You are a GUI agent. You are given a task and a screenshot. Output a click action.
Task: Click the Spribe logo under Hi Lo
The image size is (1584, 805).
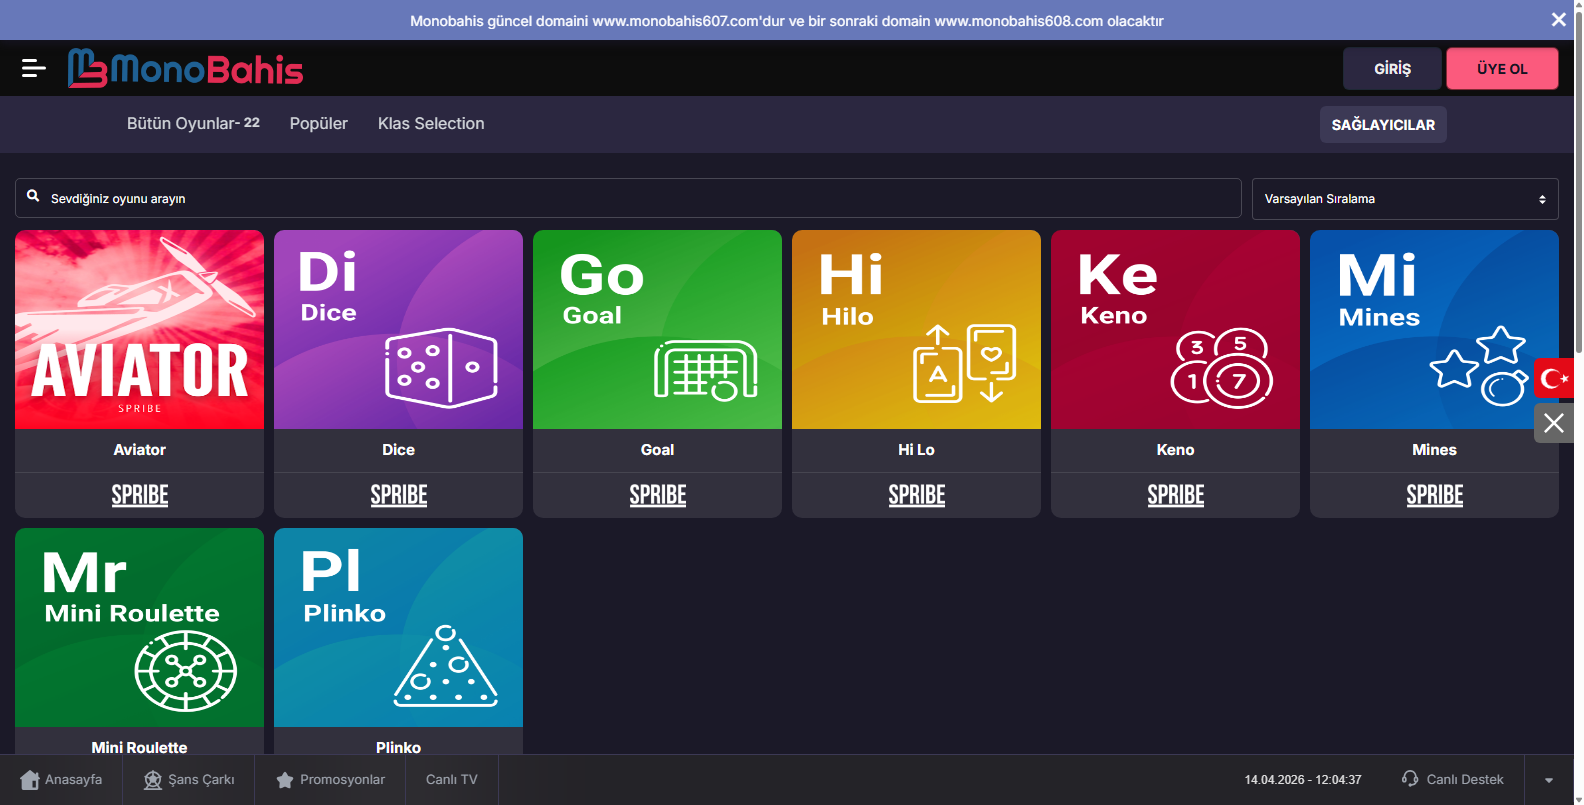pos(916,495)
